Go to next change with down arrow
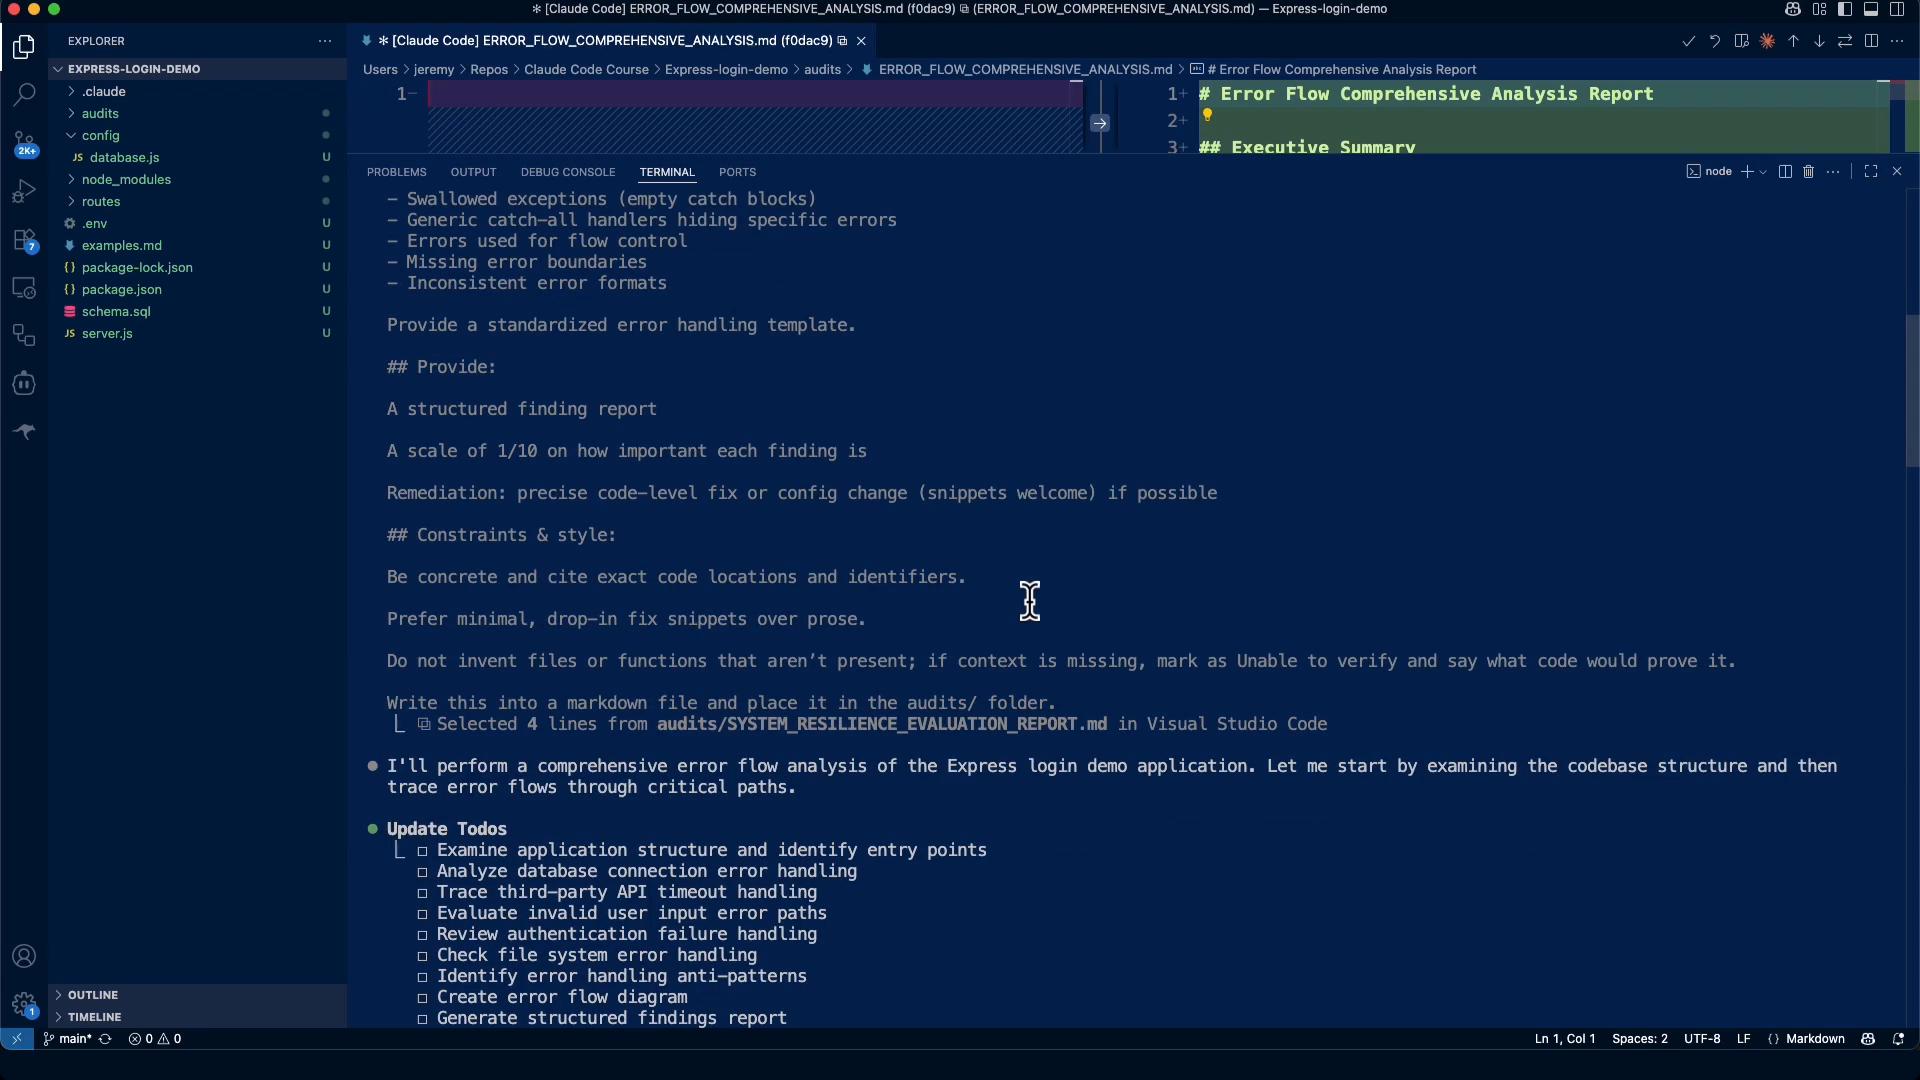The image size is (1920, 1080). pyautogui.click(x=1819, y=41)
